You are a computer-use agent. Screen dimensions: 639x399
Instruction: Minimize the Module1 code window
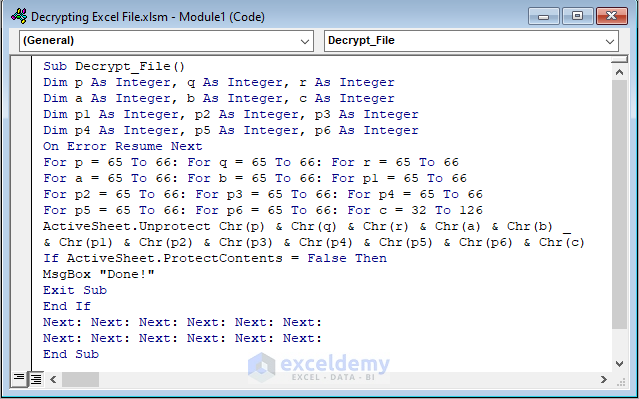click(x=544, y=16)
